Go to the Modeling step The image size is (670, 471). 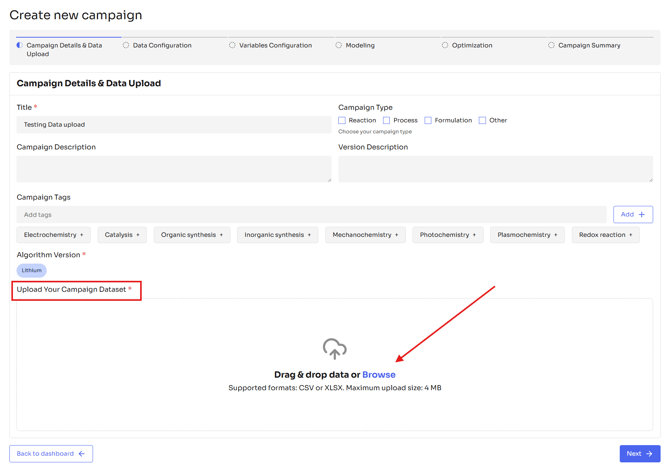coord(355,45)
